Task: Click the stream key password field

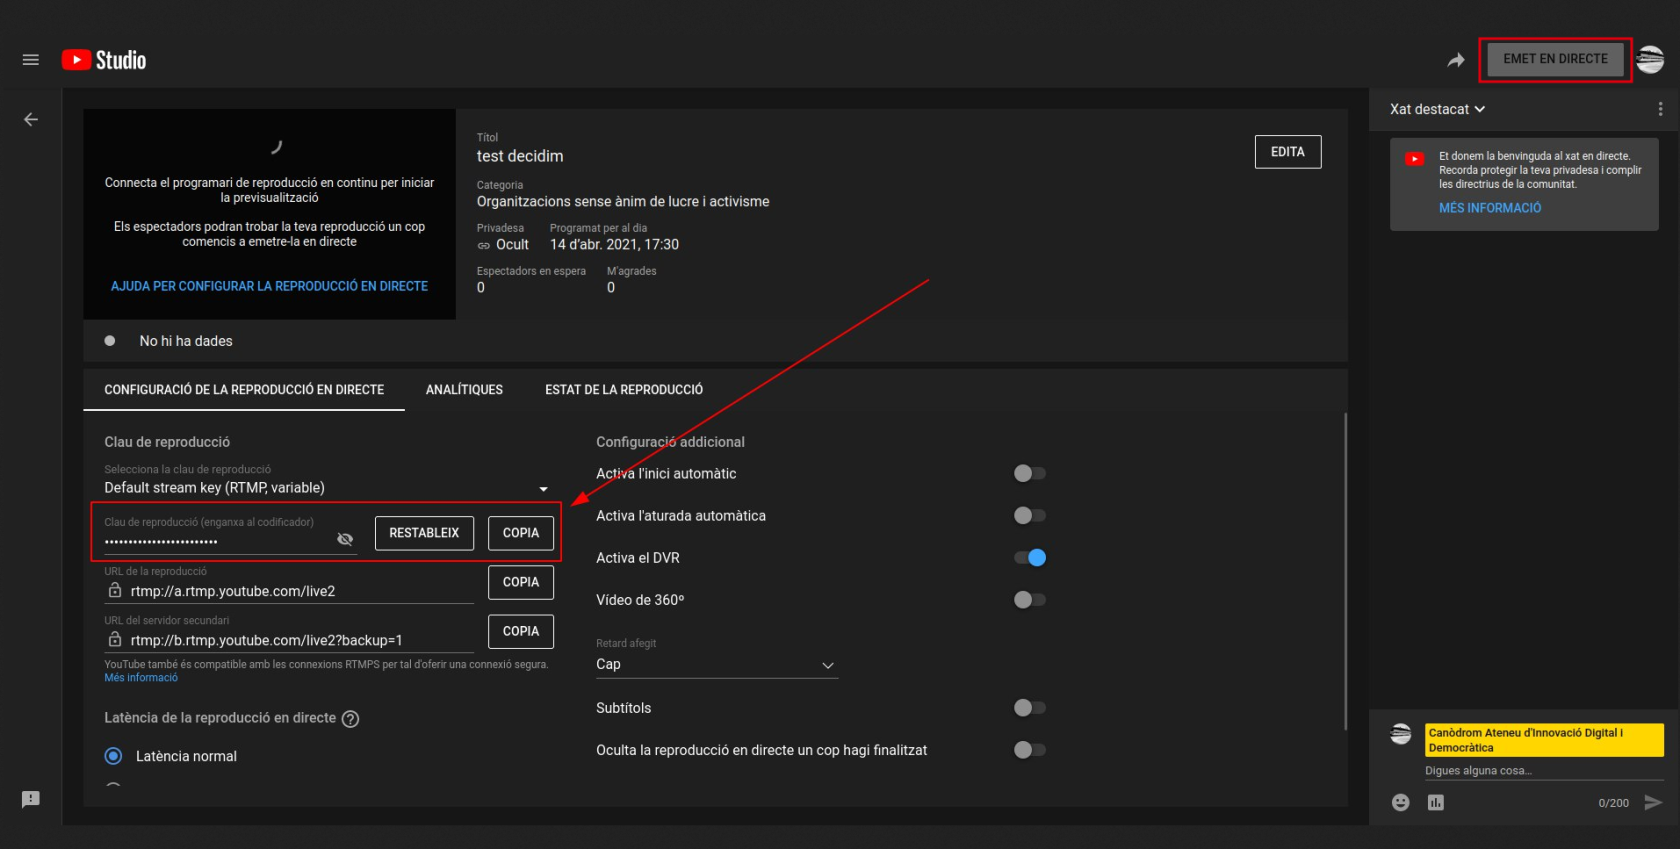Action: 219,541
